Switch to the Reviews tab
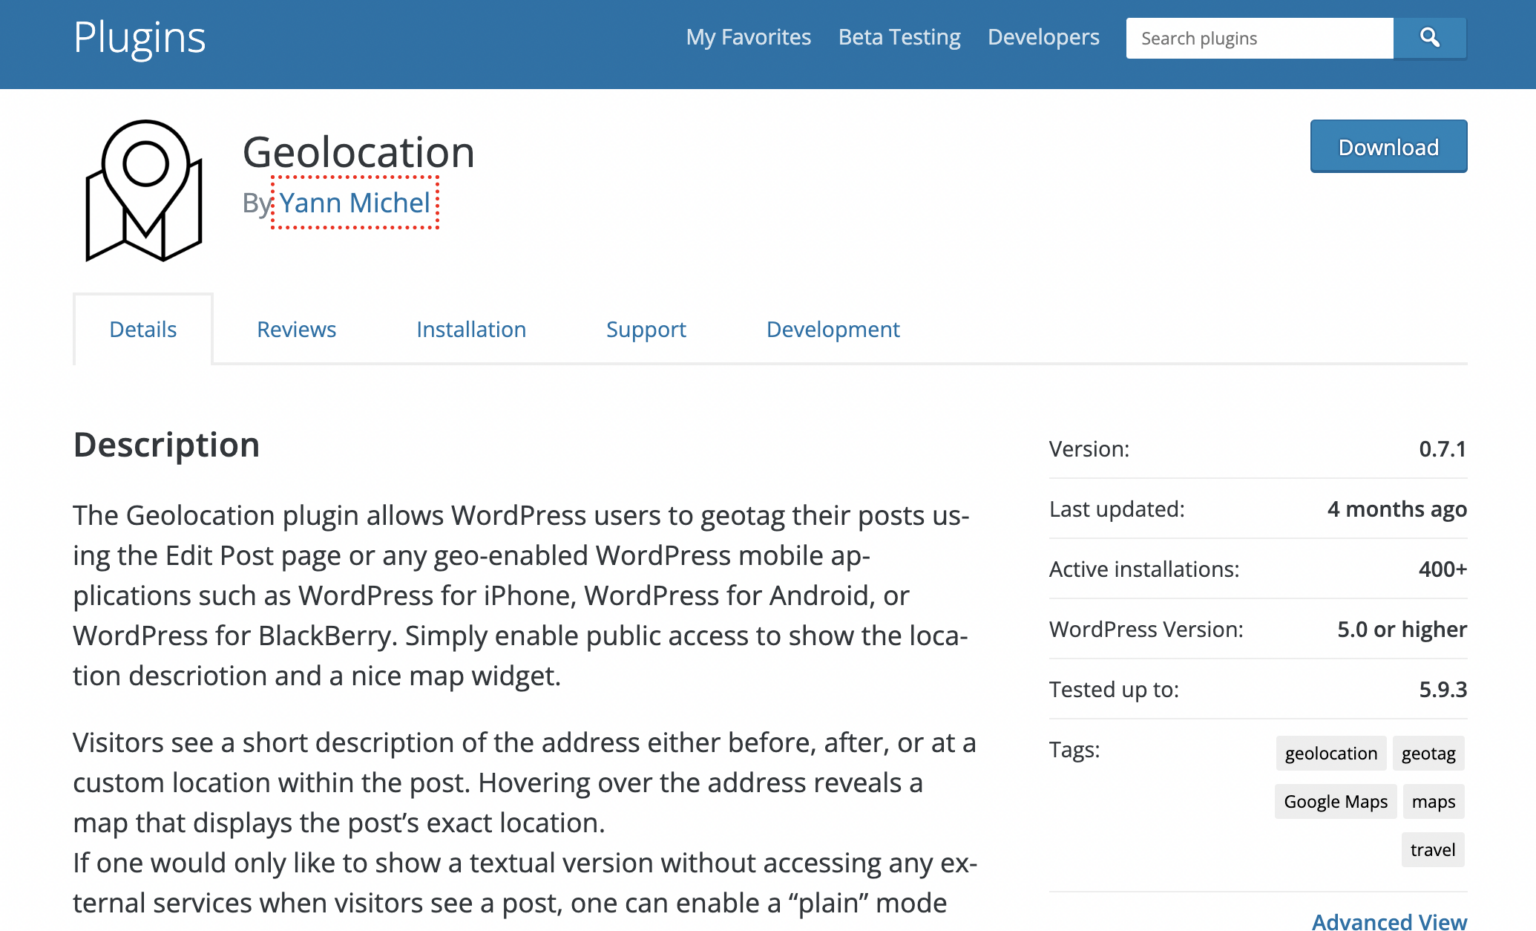This screenshot has height=931, width=1536. (x=296, y=329)
